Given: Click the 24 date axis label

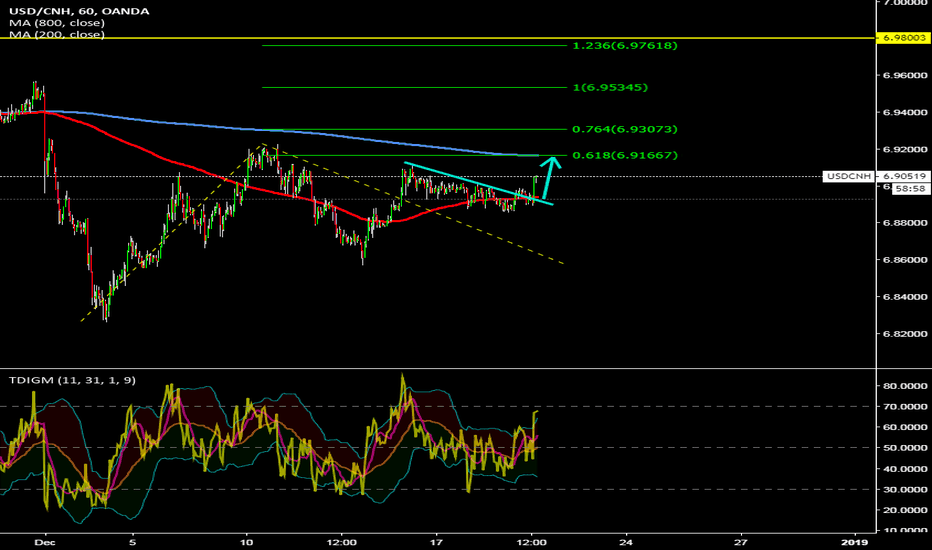Looking at the screenshot, I should click(626, 542).
